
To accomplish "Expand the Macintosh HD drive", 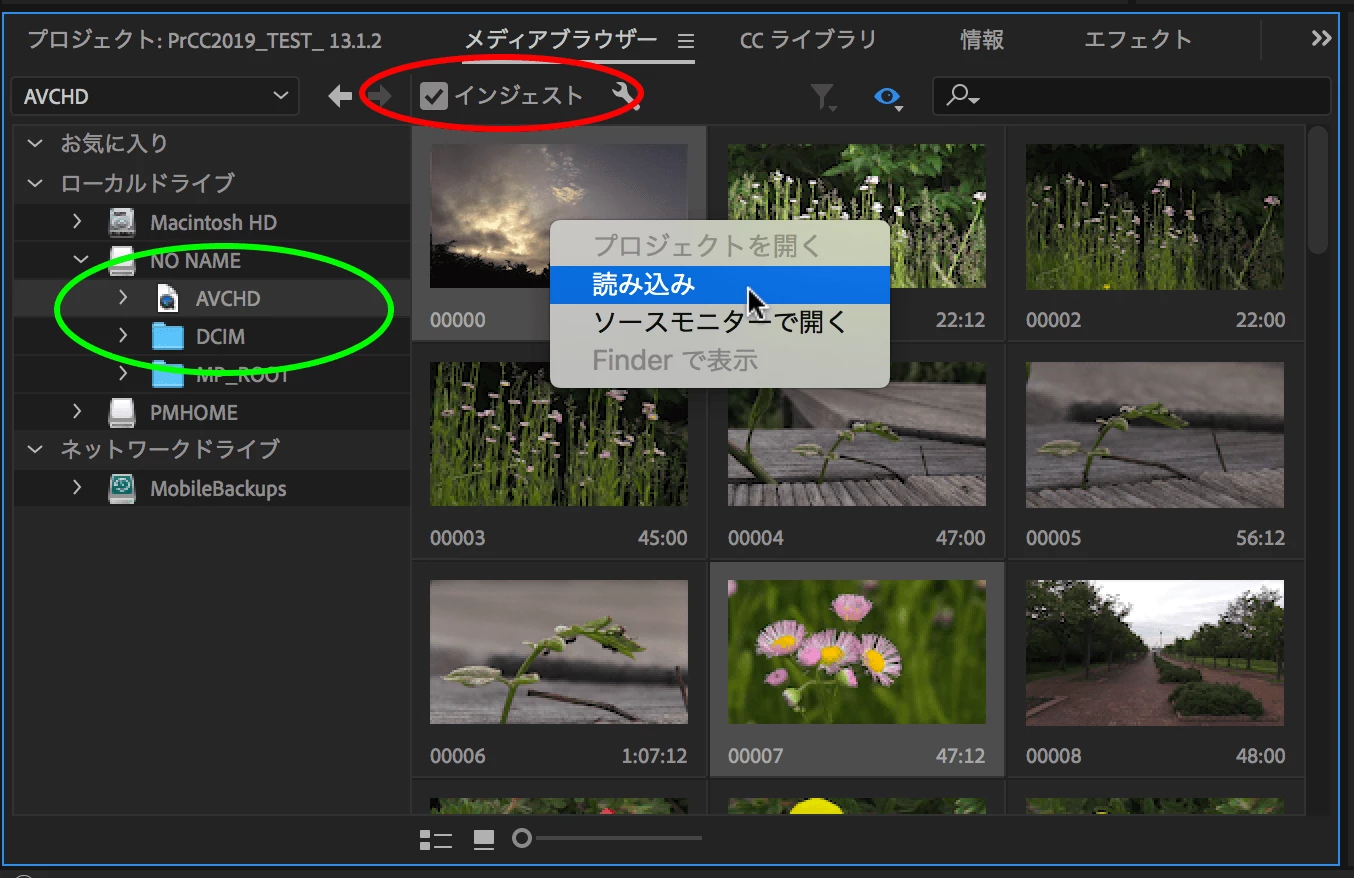I will point(77,222).
